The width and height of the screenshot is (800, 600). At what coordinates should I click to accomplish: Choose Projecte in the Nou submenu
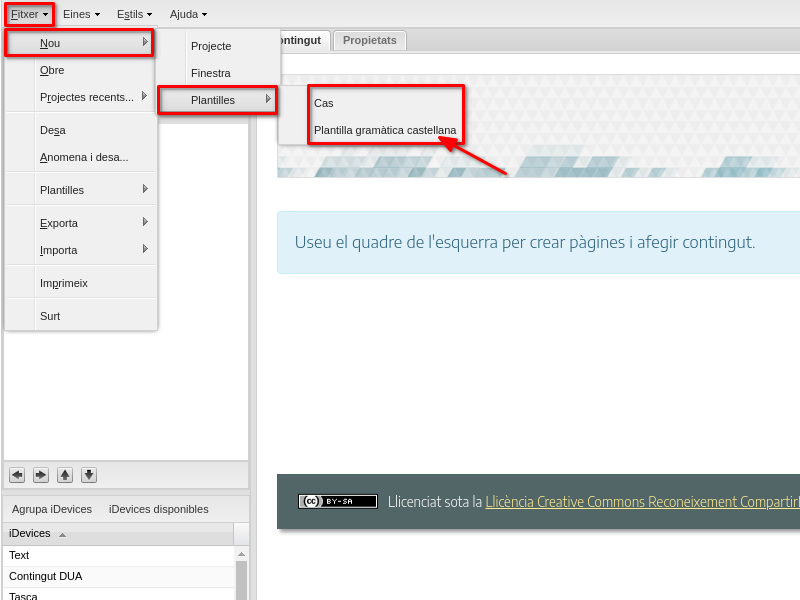pyautogui.click(x=211, y=46)
